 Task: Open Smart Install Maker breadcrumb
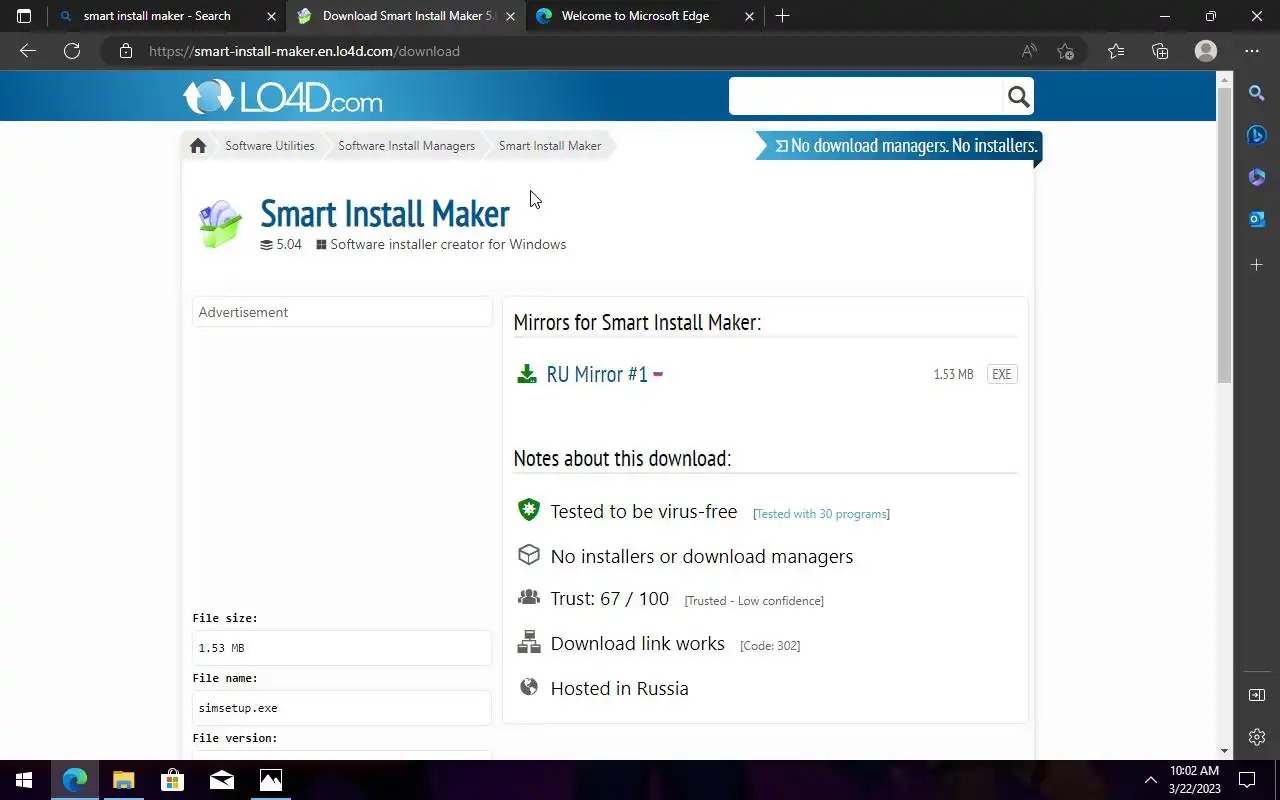pos(550,146)
